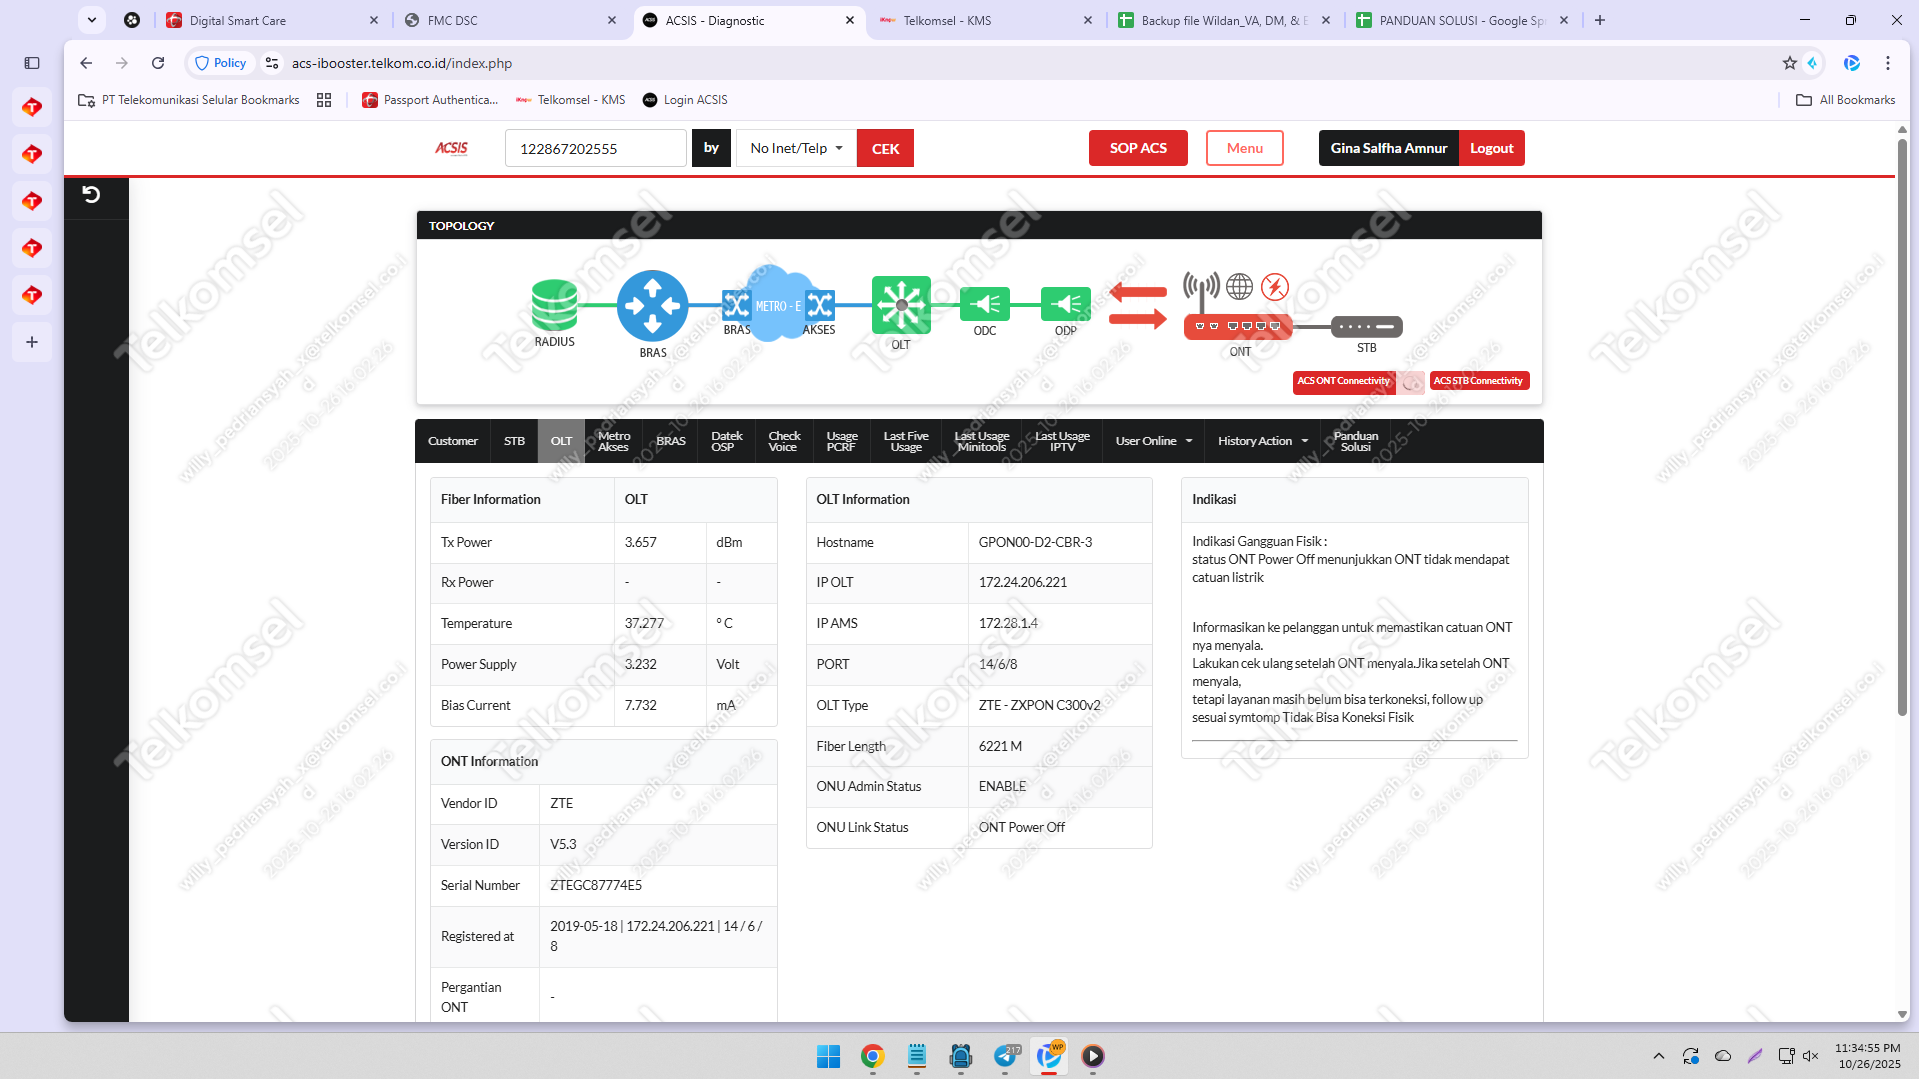Open the Passport Authentica bookmark

click(430, 100)
